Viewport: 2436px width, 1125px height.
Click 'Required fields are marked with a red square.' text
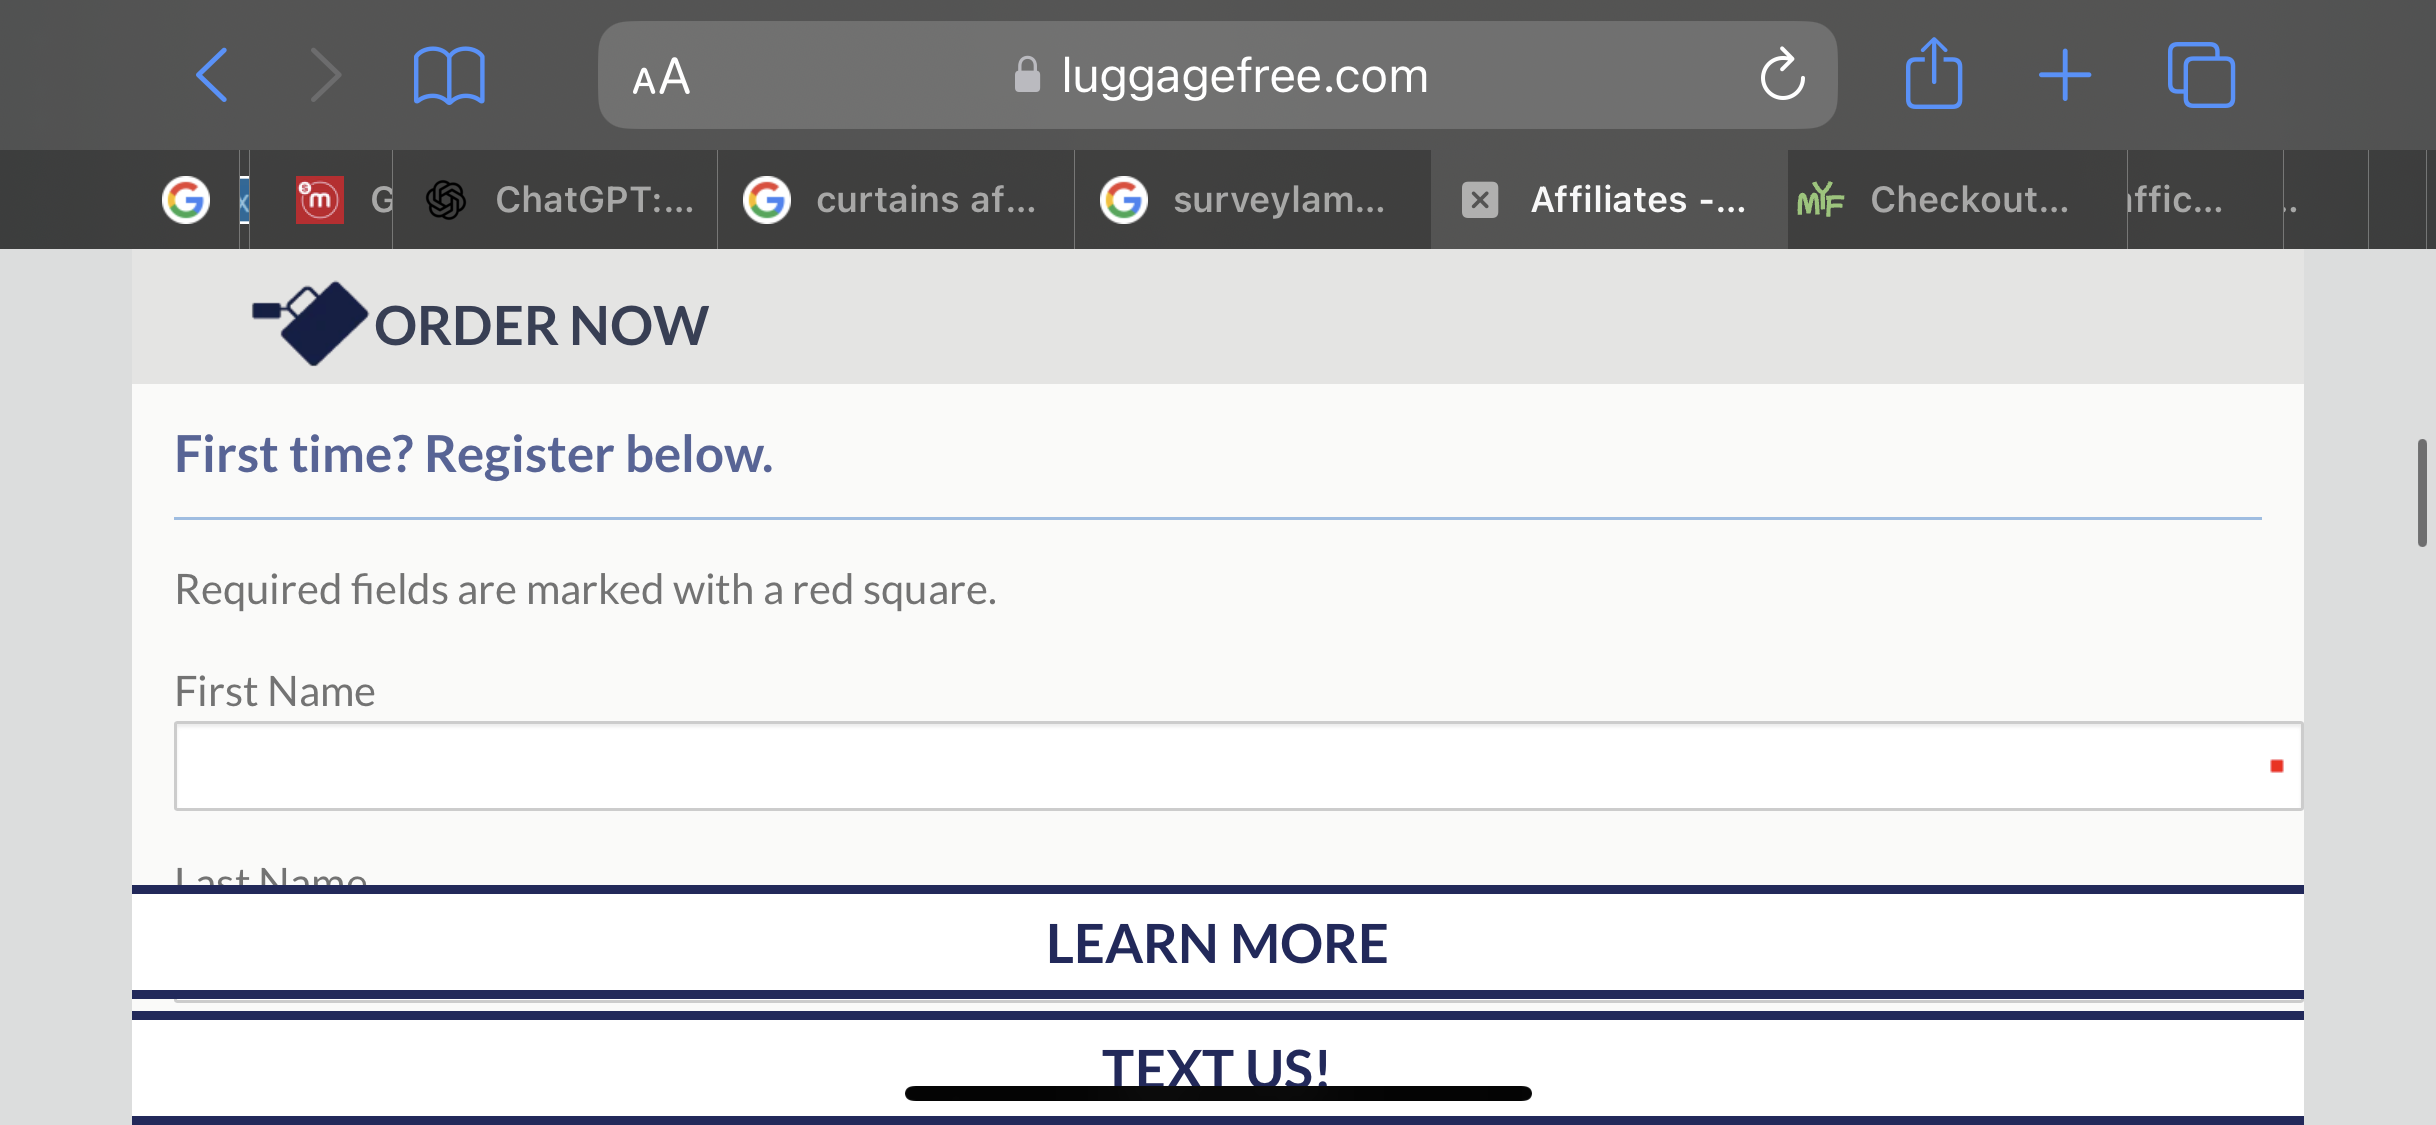coord(585,590)
